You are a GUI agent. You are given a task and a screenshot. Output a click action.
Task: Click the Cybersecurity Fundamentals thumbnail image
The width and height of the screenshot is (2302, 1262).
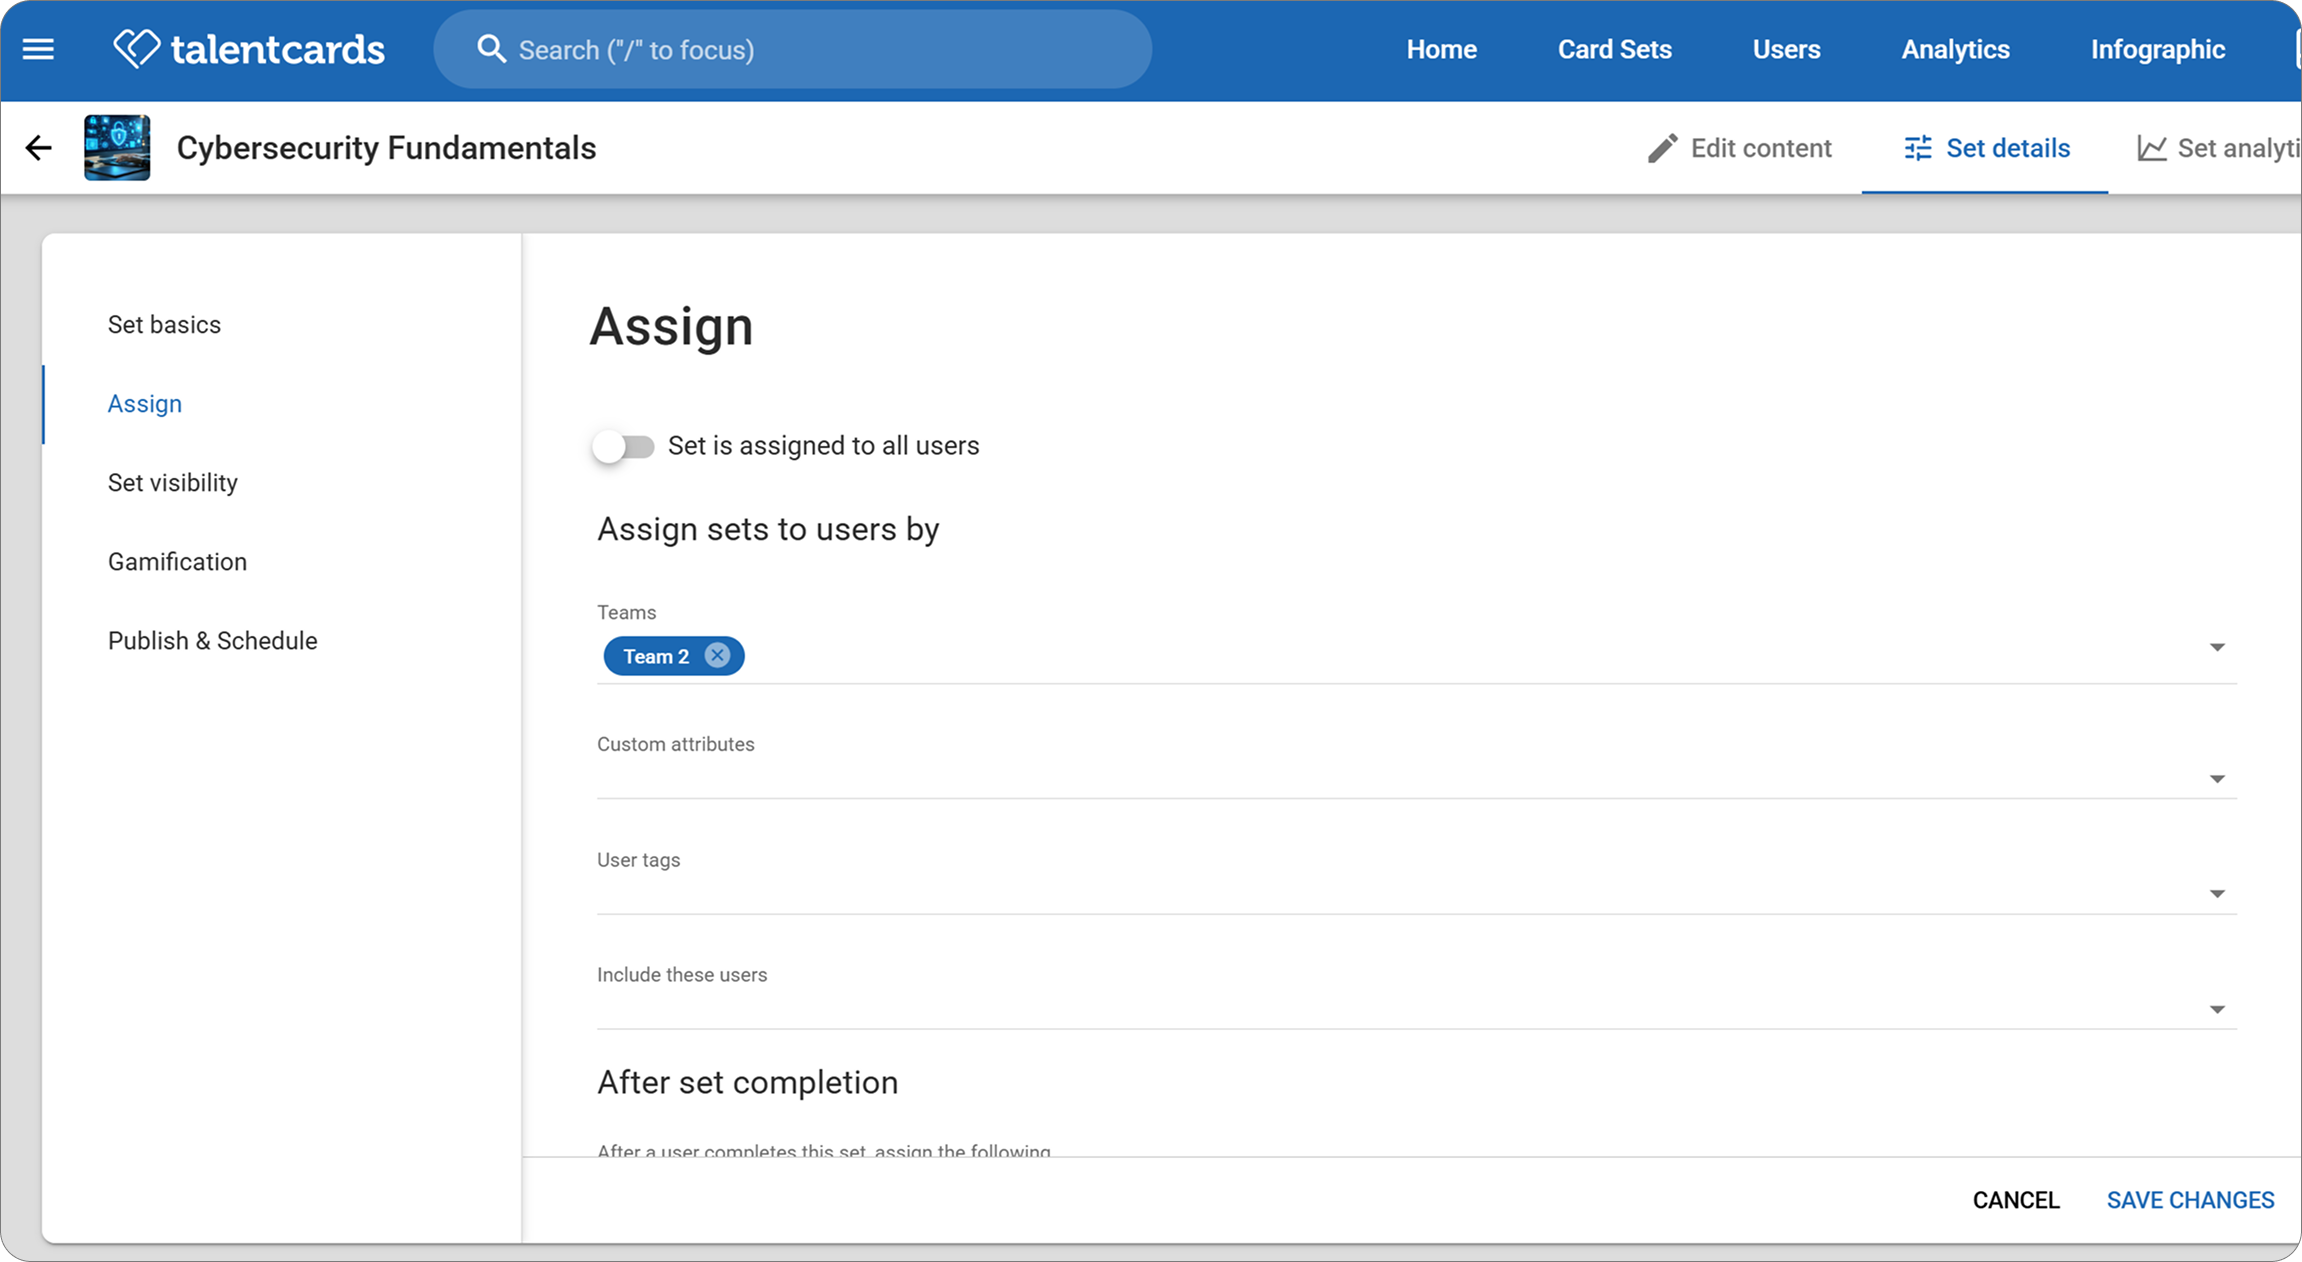[117, 148]
